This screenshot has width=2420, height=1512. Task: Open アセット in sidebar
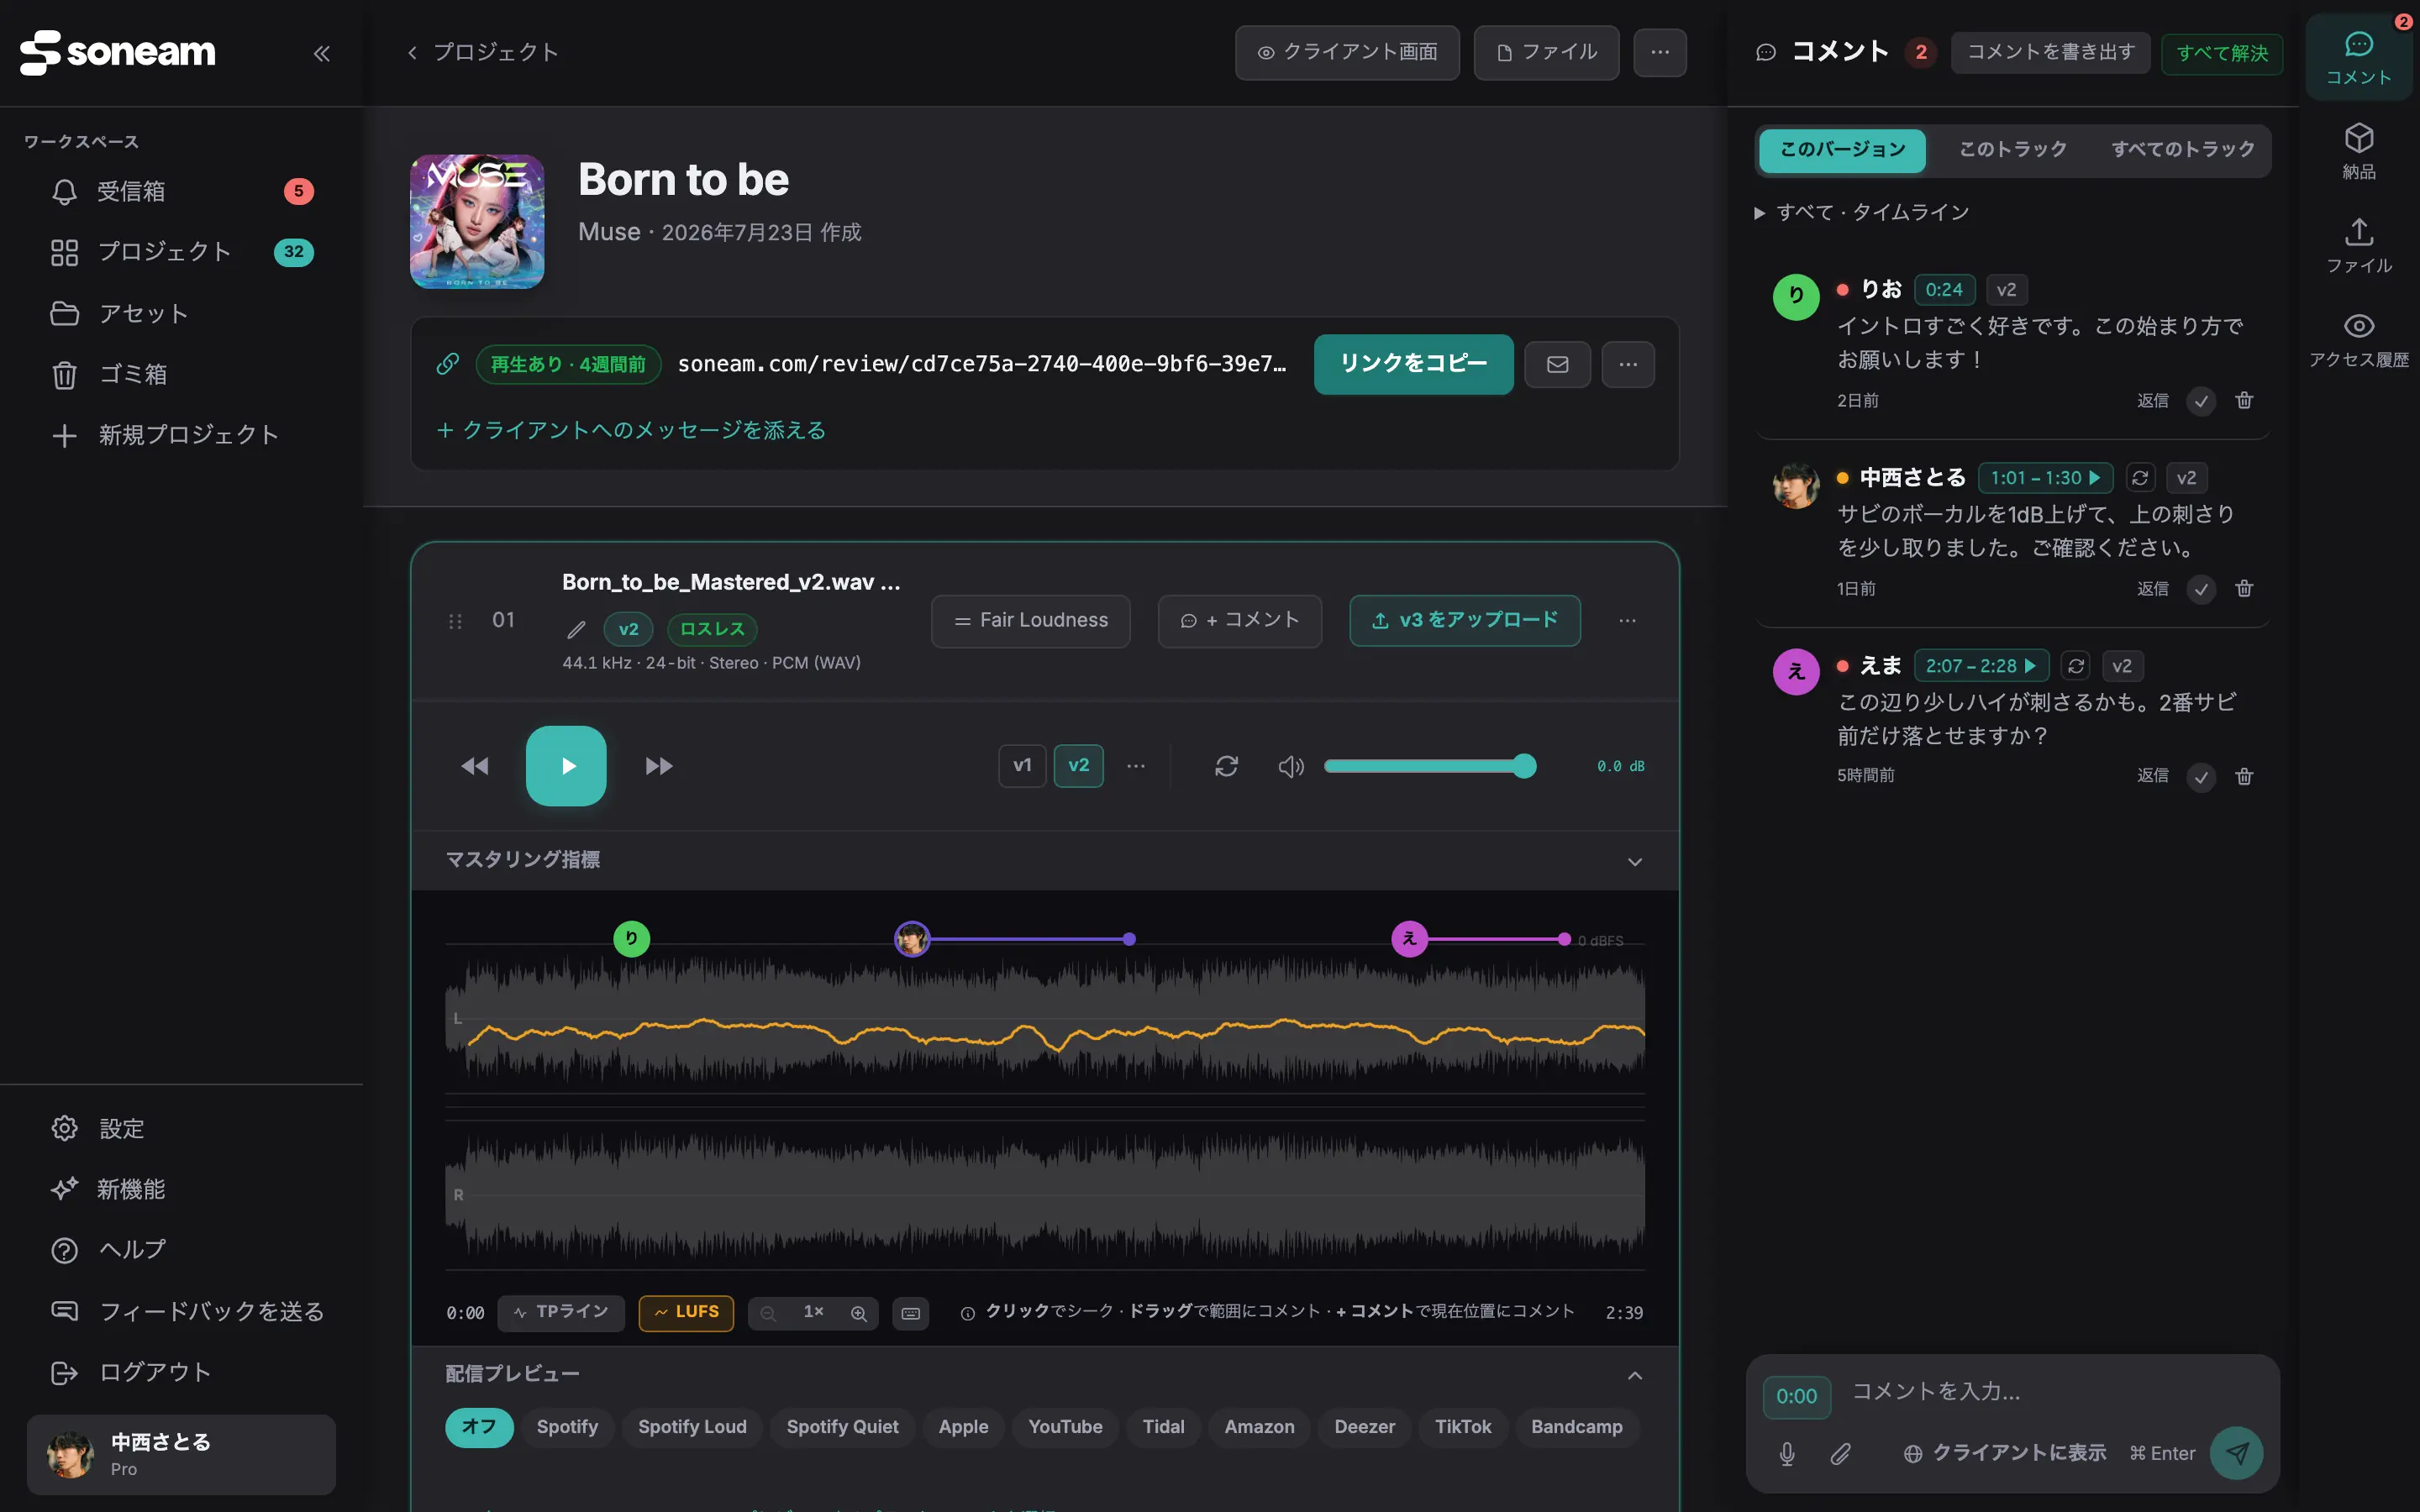tap(181, 313)
